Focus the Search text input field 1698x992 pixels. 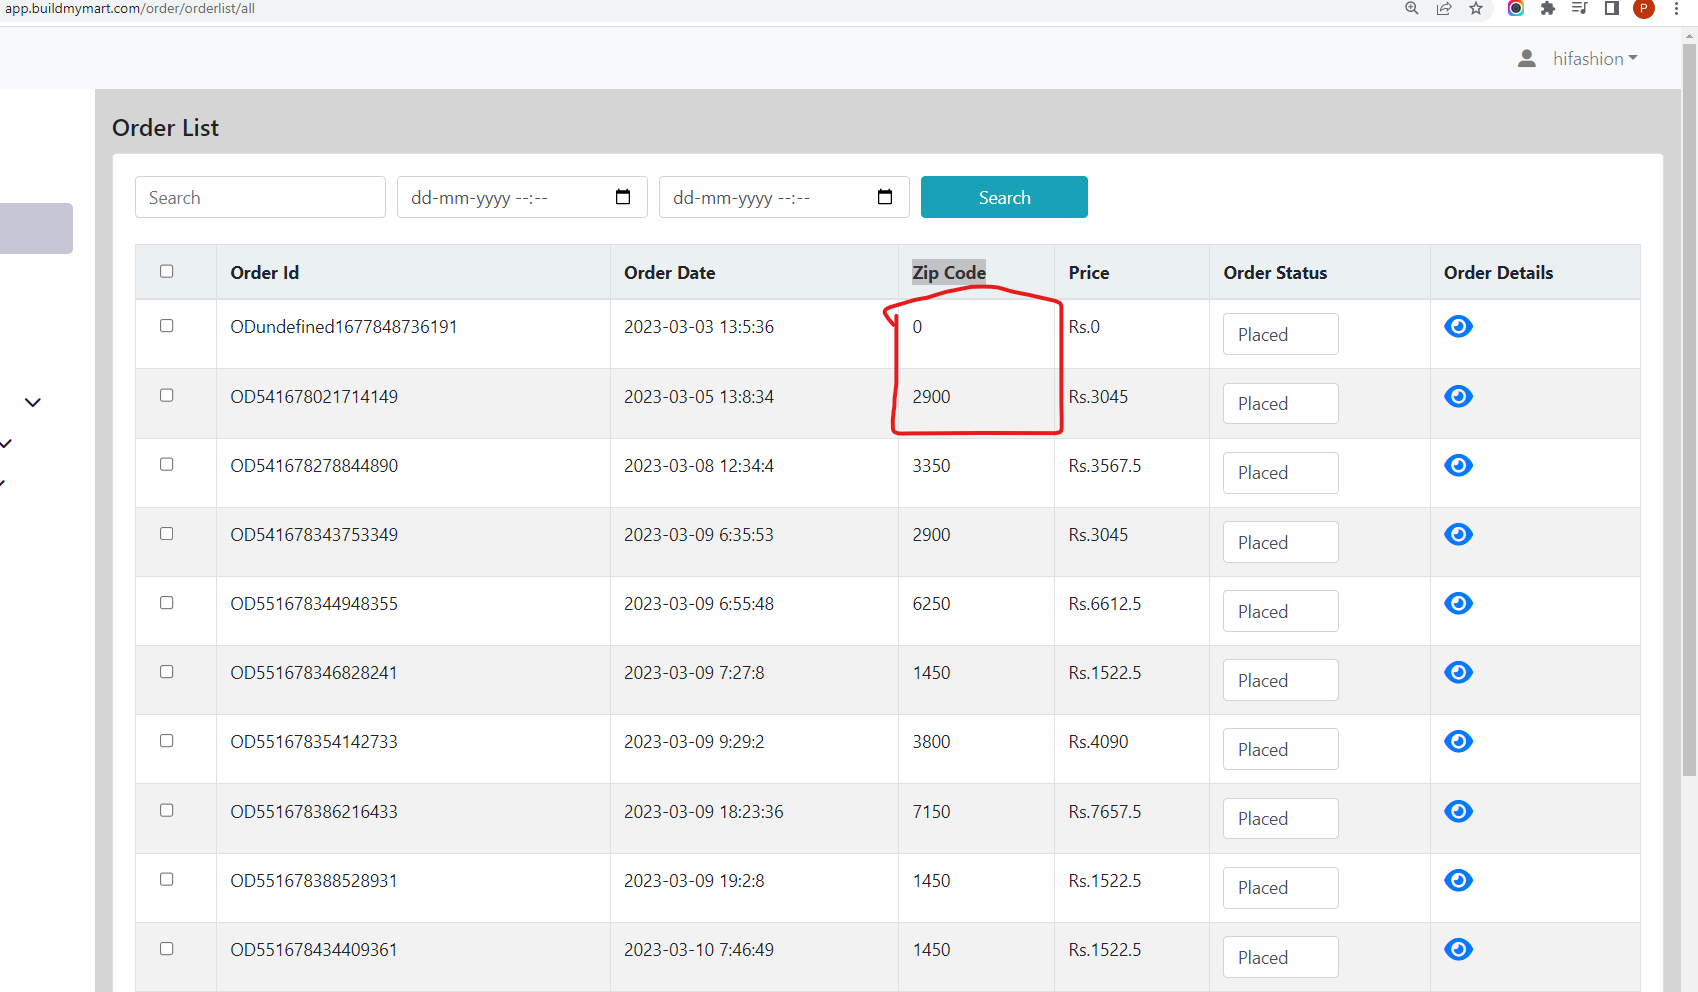tap(260, 197)
